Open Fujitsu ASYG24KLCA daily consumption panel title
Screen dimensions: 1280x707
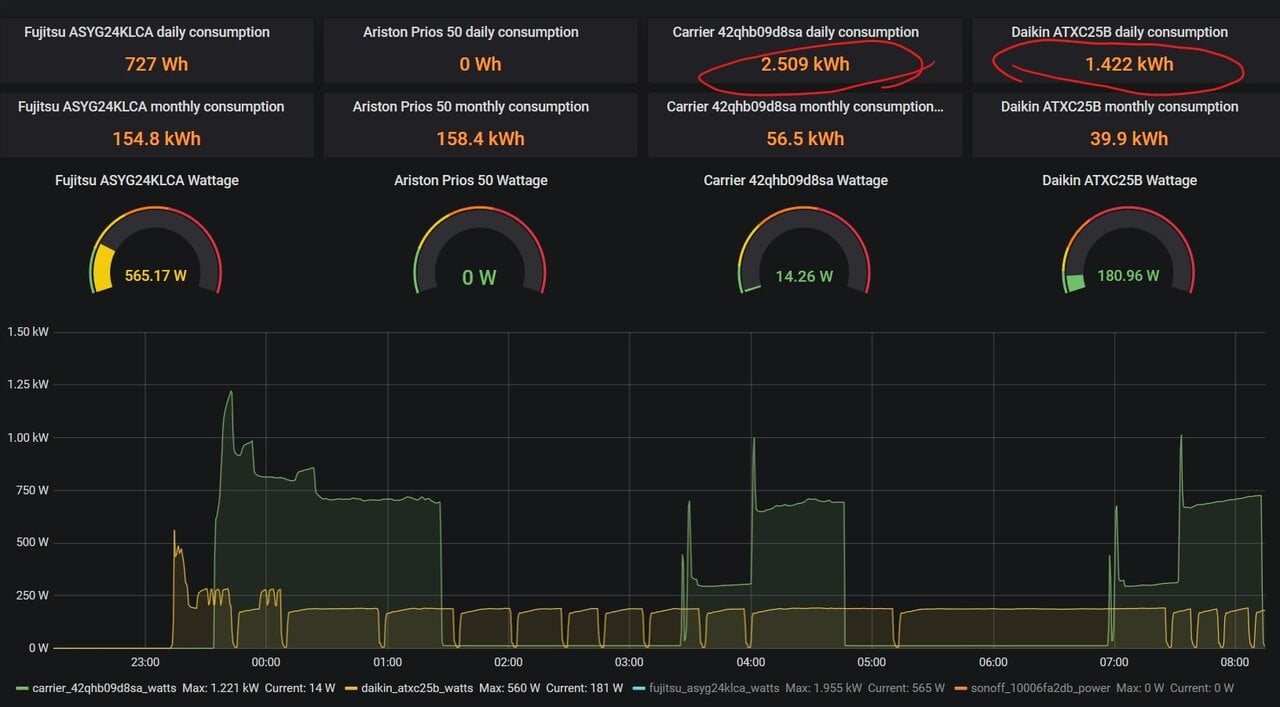point(147,32)
